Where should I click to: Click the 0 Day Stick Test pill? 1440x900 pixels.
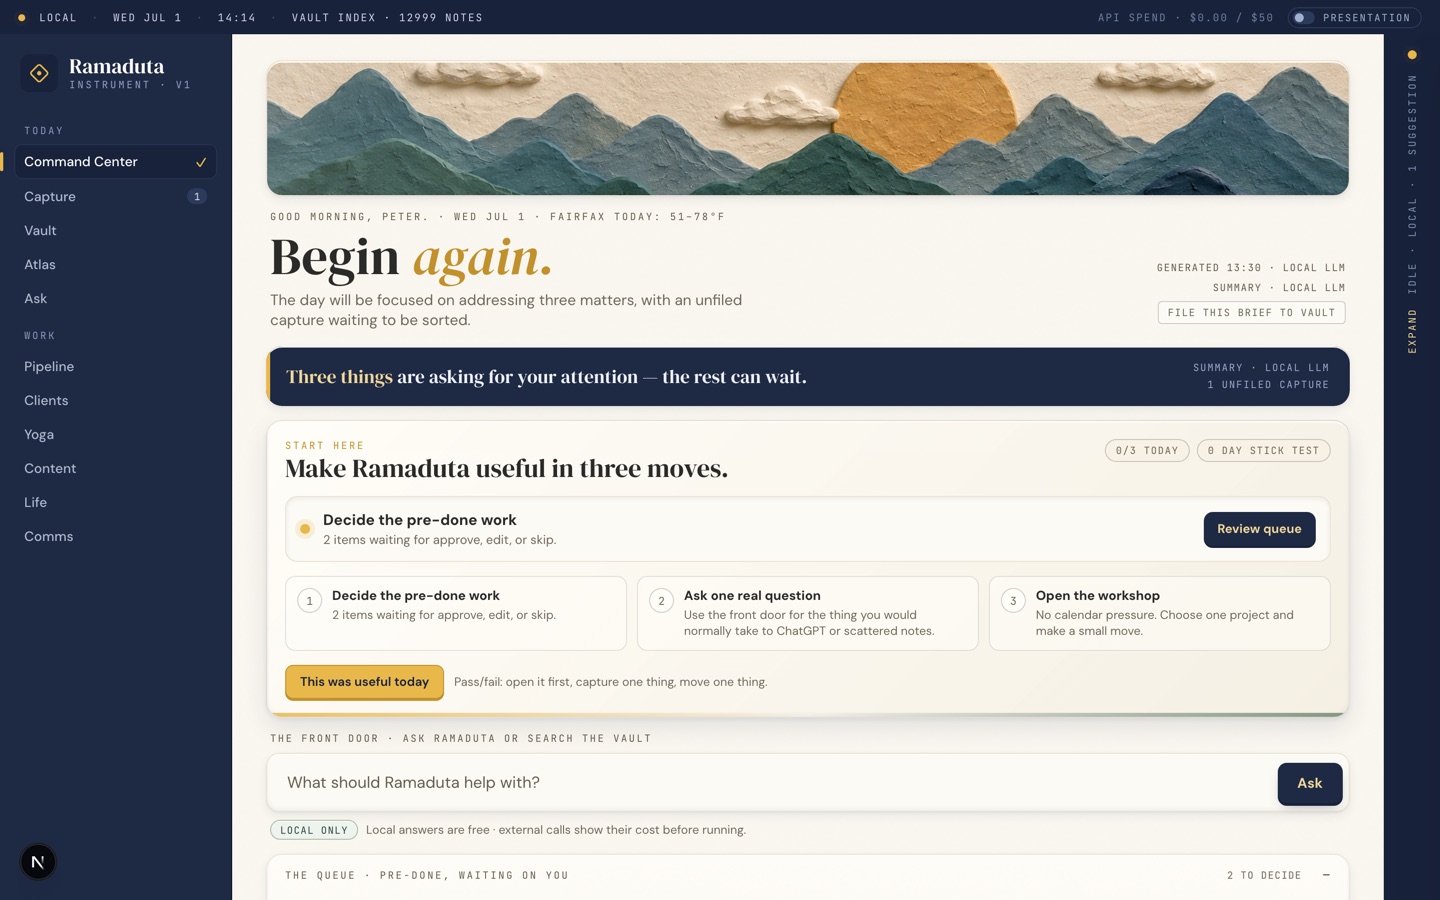tap(1263, 451)
